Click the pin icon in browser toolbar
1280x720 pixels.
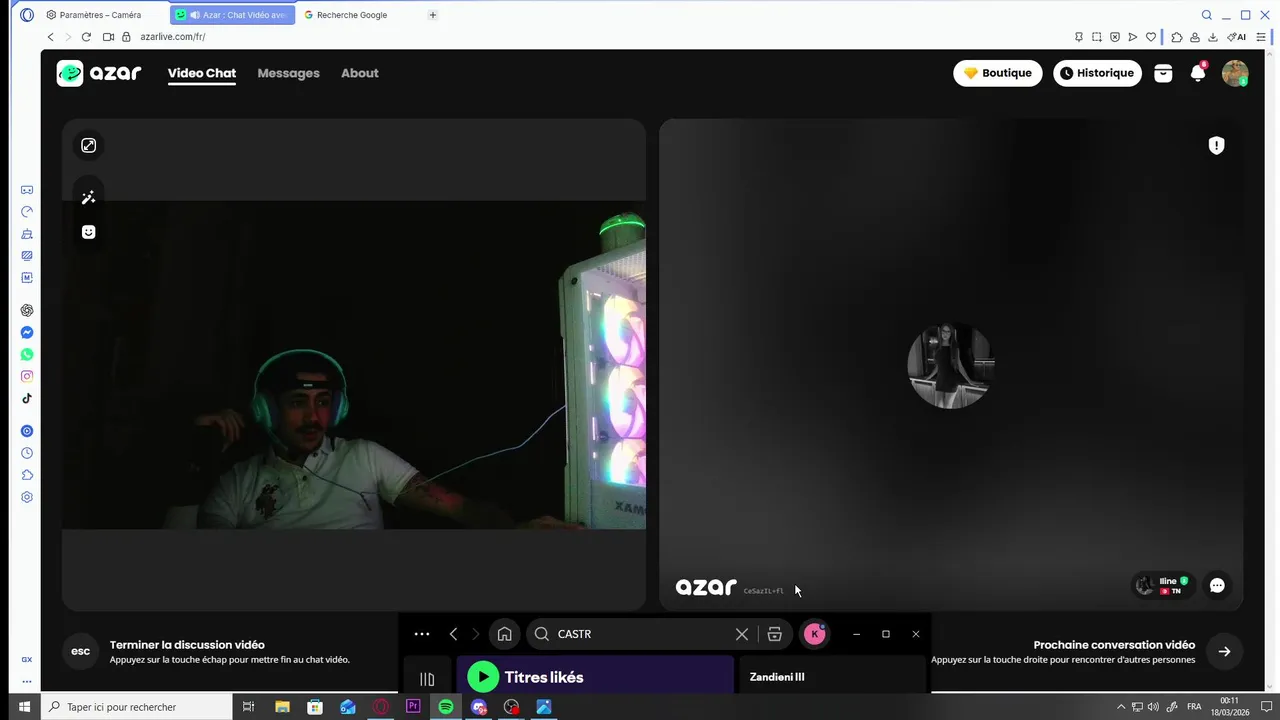(1078, 37)
